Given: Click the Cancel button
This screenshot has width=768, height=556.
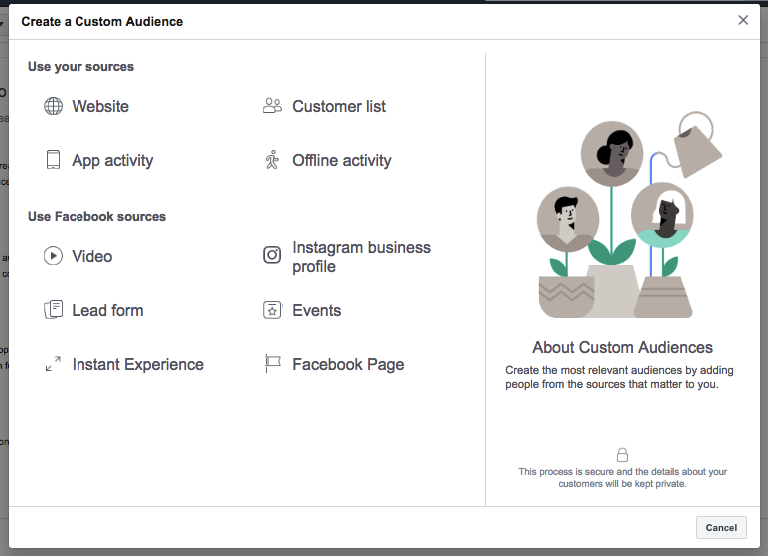Looking at the screenshot, I should tap(721, 528).
